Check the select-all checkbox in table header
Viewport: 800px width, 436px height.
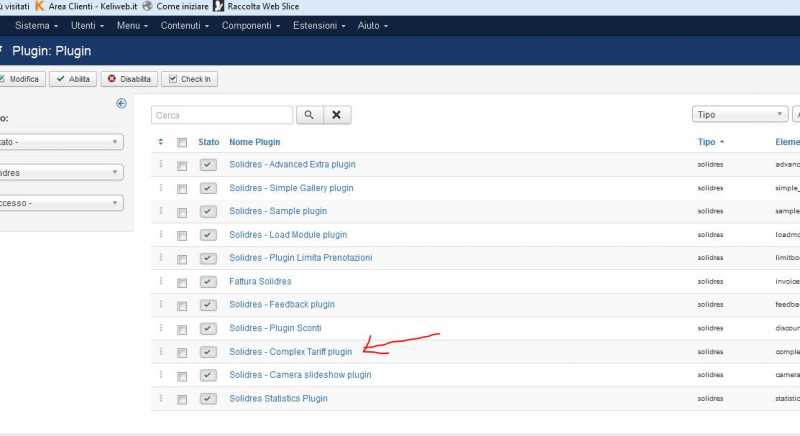click(182, 142)
